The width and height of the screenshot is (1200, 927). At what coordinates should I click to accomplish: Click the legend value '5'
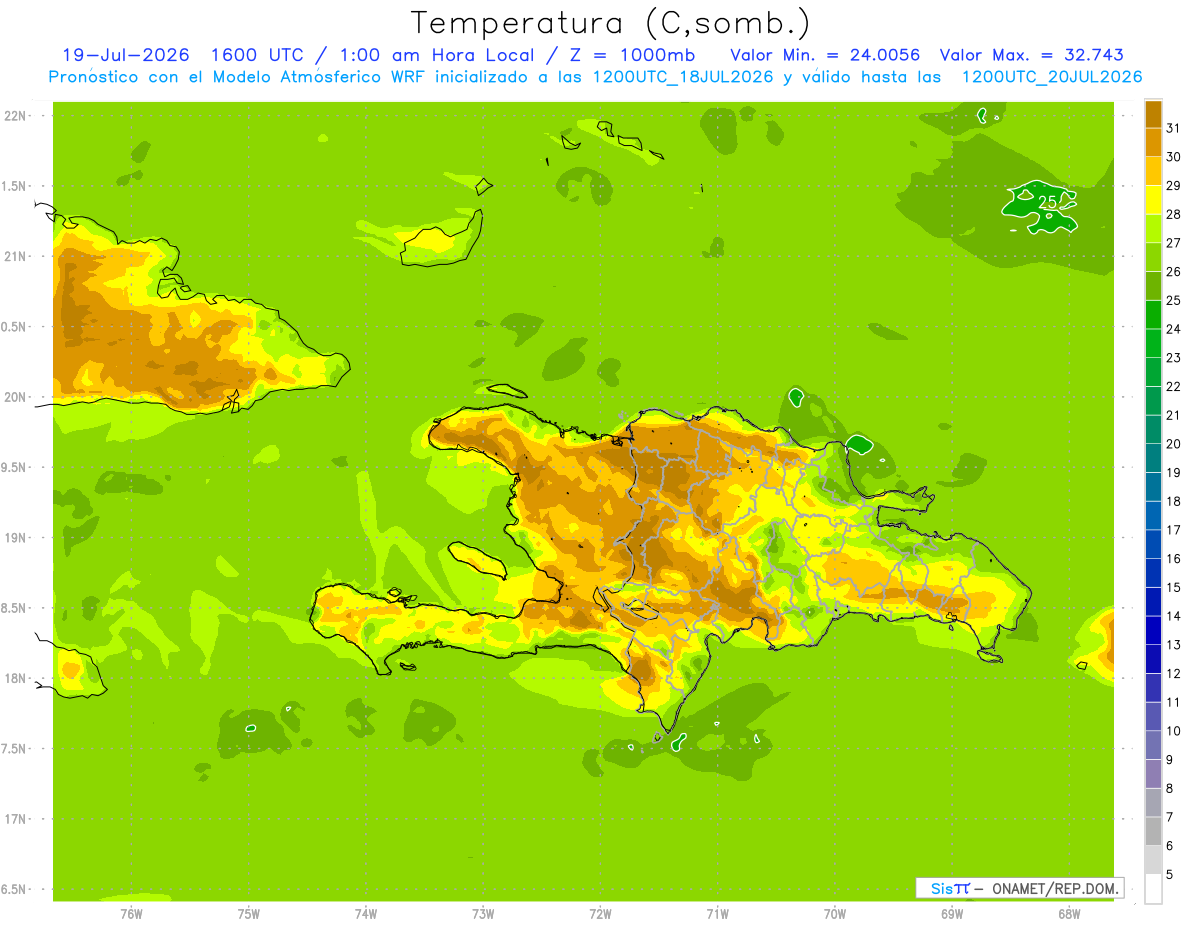point(1170,875)
